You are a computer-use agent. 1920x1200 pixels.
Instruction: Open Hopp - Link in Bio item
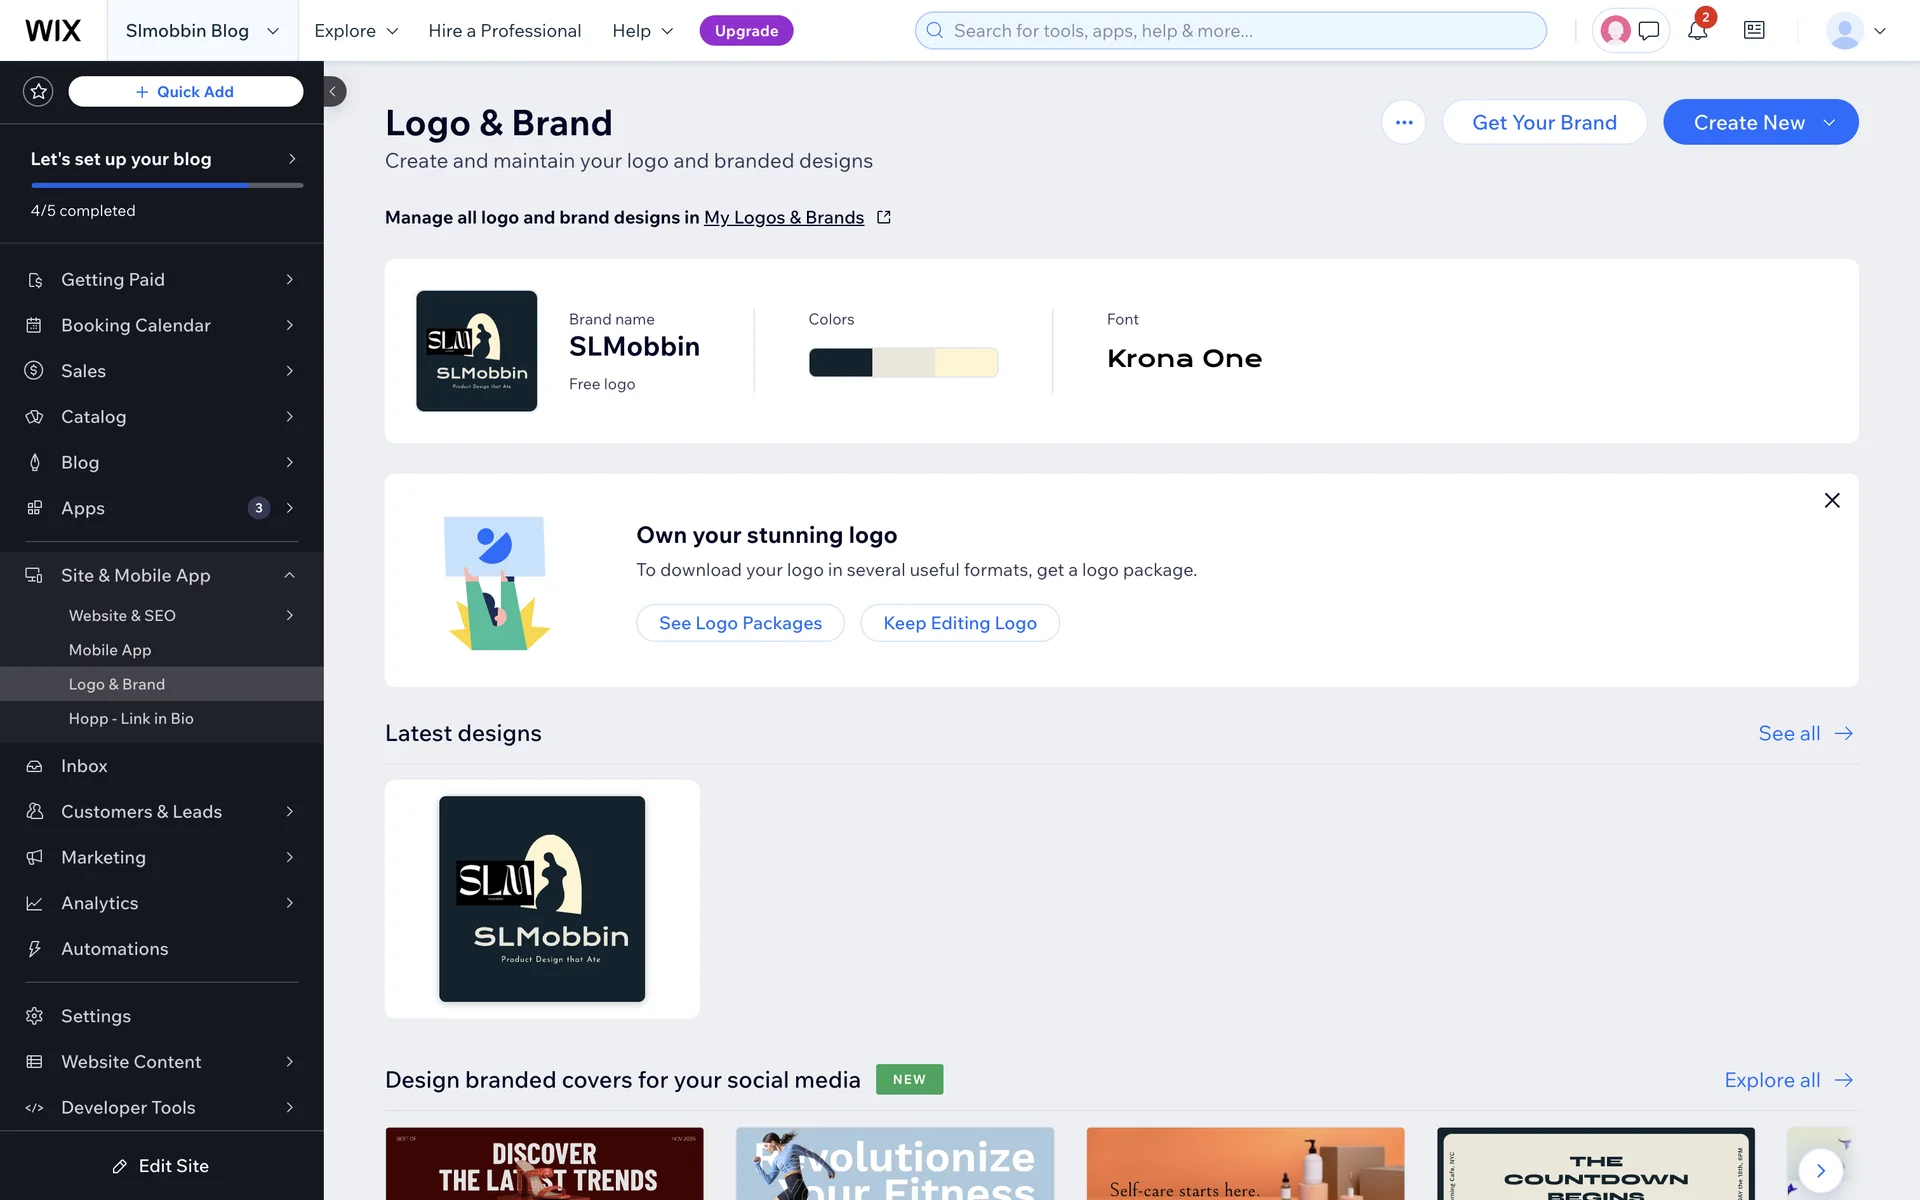click(x=131, y=719)
